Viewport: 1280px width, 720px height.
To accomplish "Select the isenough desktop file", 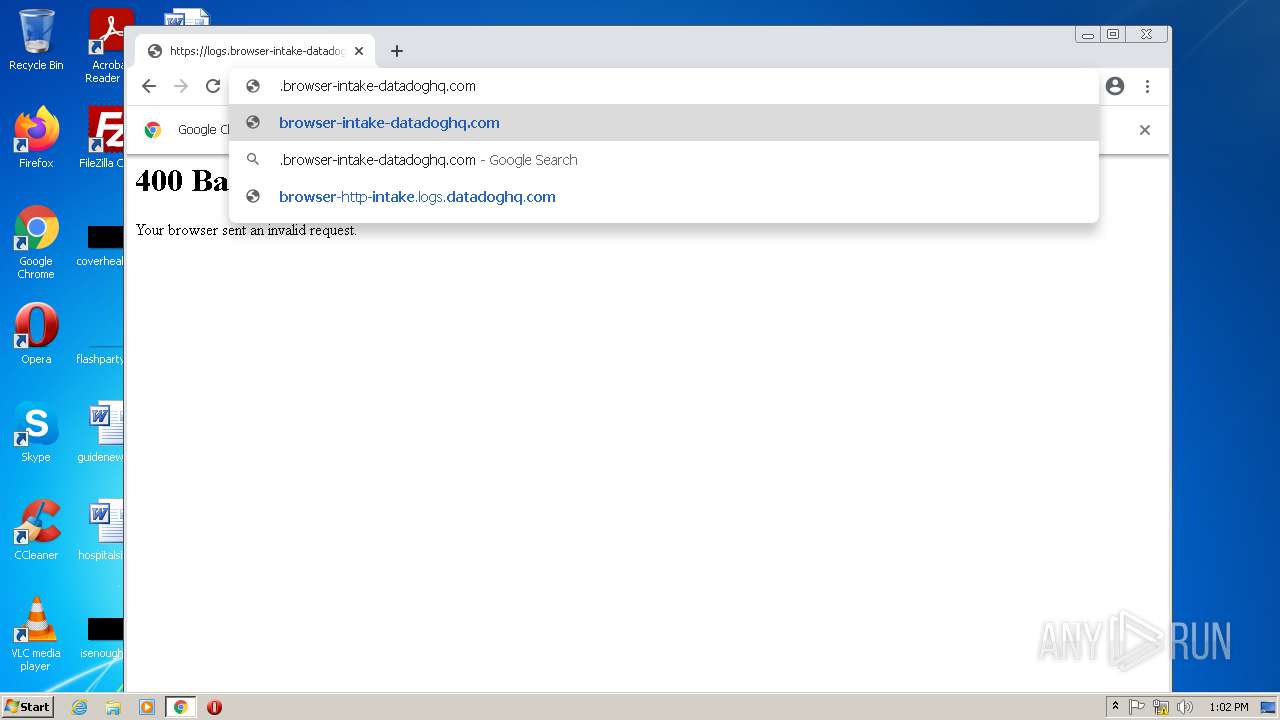I will [102, 638].
